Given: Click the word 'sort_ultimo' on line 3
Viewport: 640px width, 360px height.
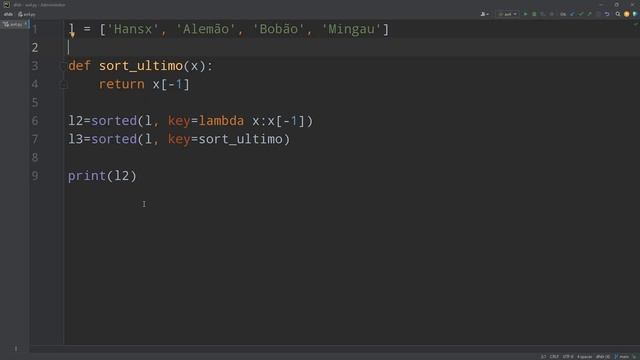Looking at the screenshot, I should [141, 66].
